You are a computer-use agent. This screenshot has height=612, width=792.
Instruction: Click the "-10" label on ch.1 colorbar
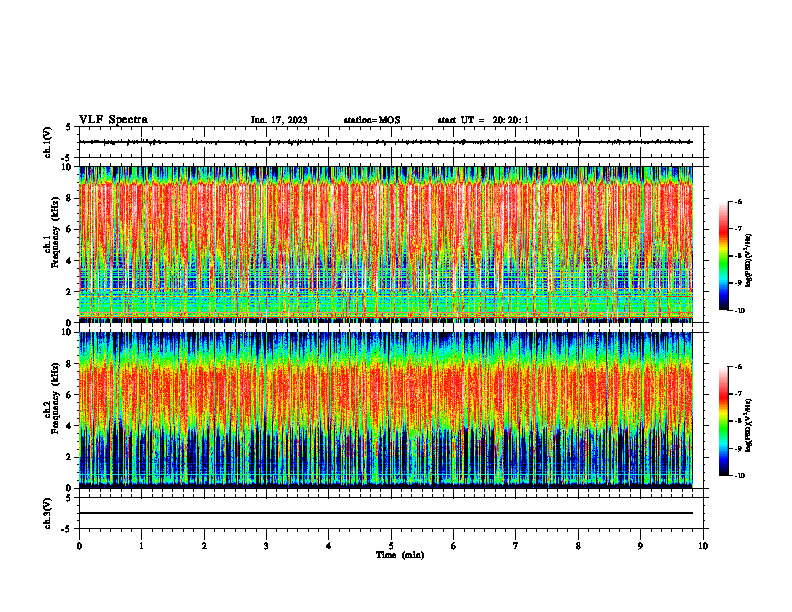pos(739,311)
